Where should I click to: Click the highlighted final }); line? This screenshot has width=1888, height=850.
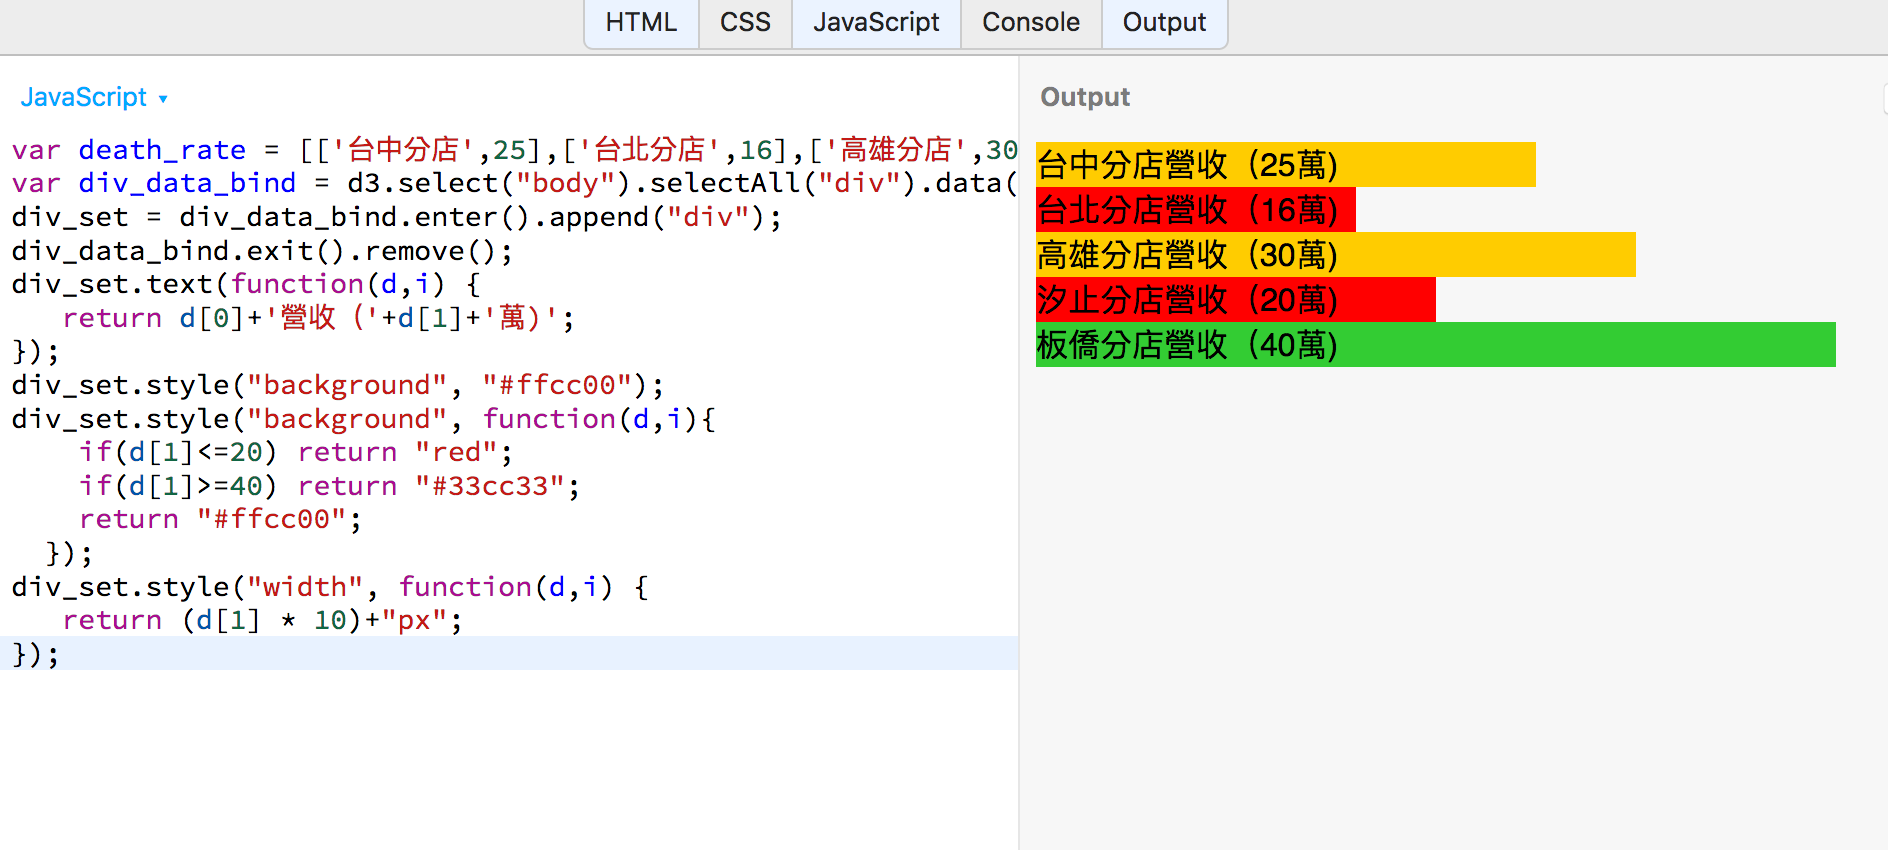coord(509,653)
